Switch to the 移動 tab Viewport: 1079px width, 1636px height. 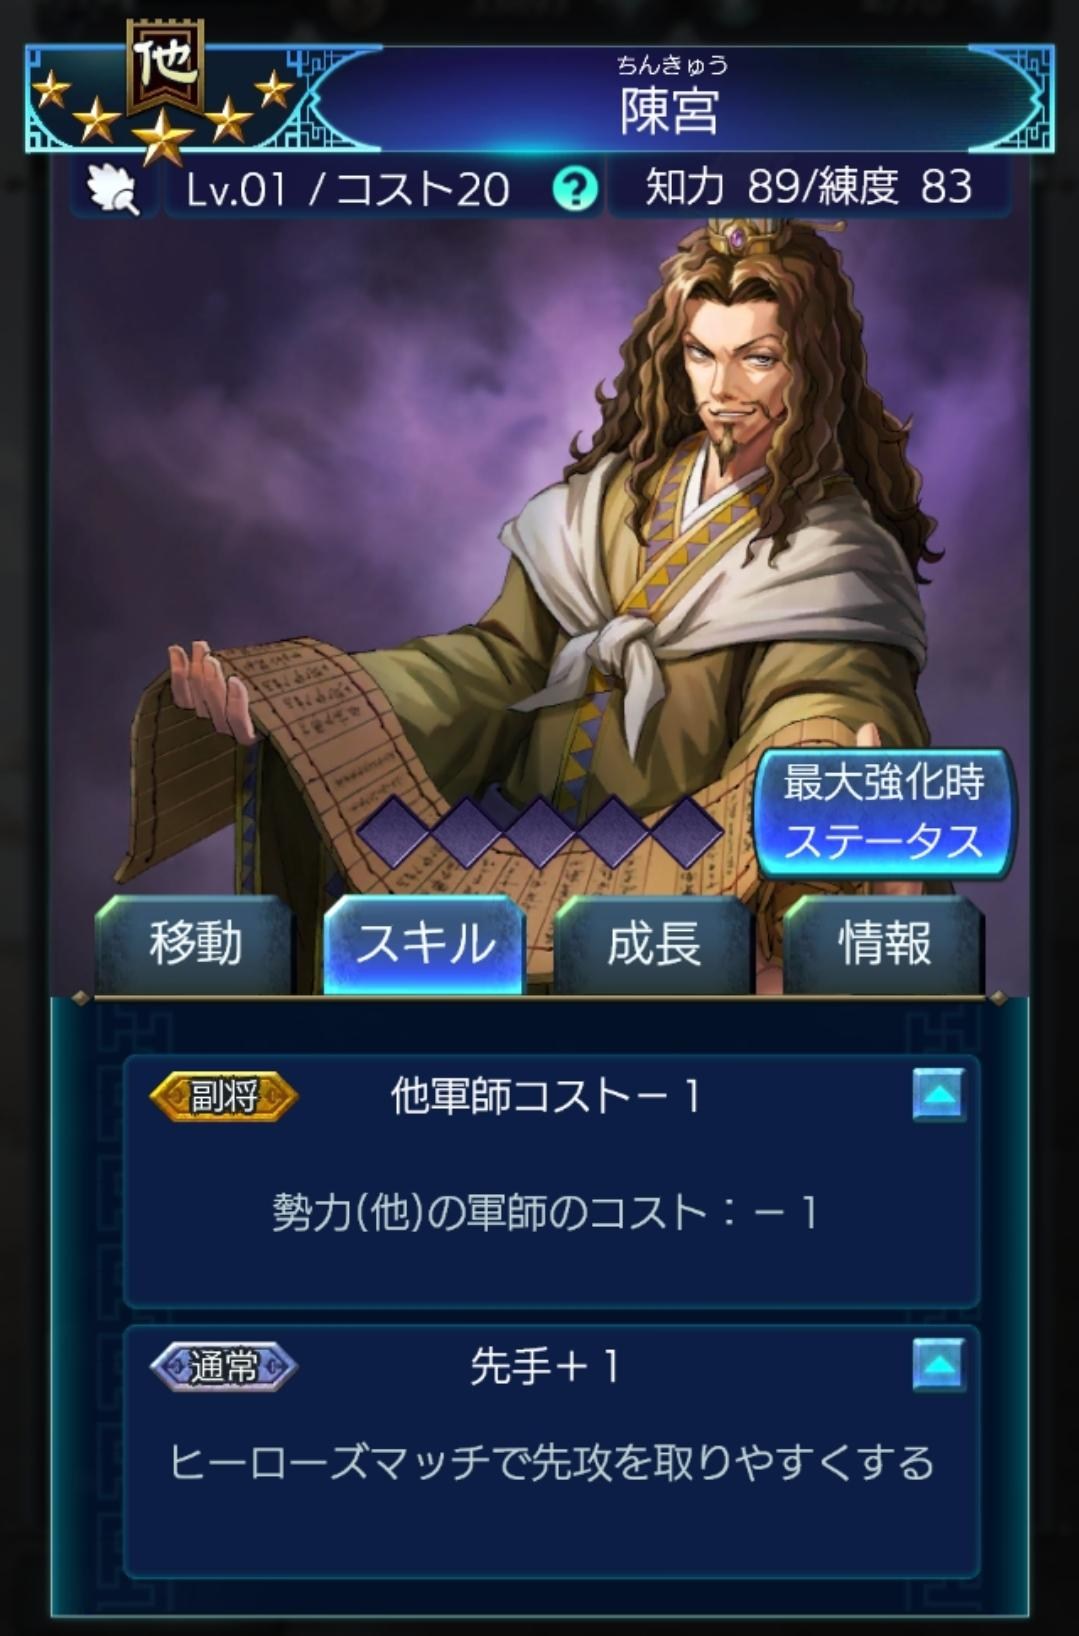[195, 944]
